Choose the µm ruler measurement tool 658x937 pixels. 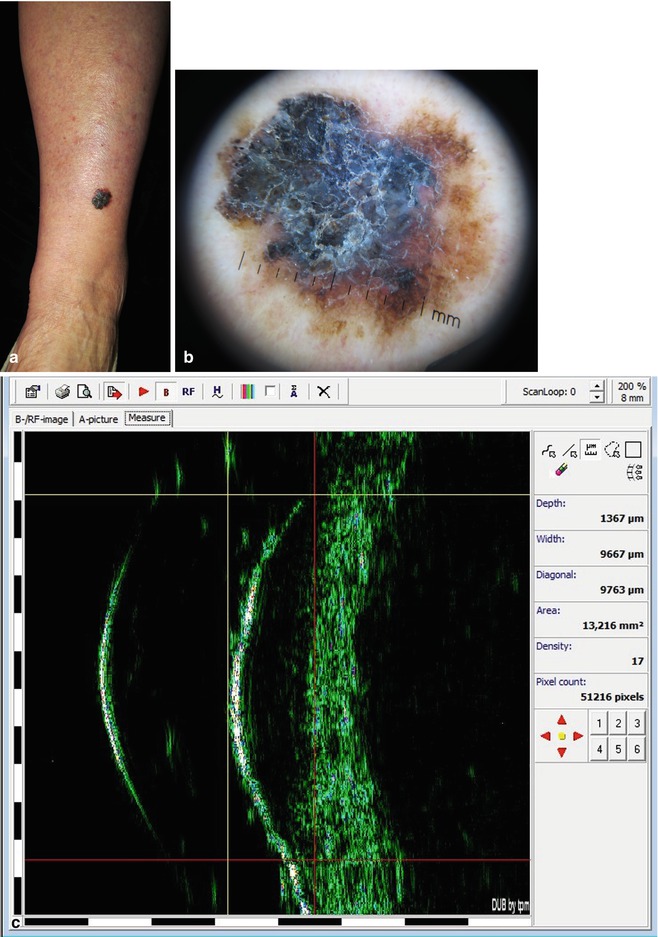[x=590, y=450]
